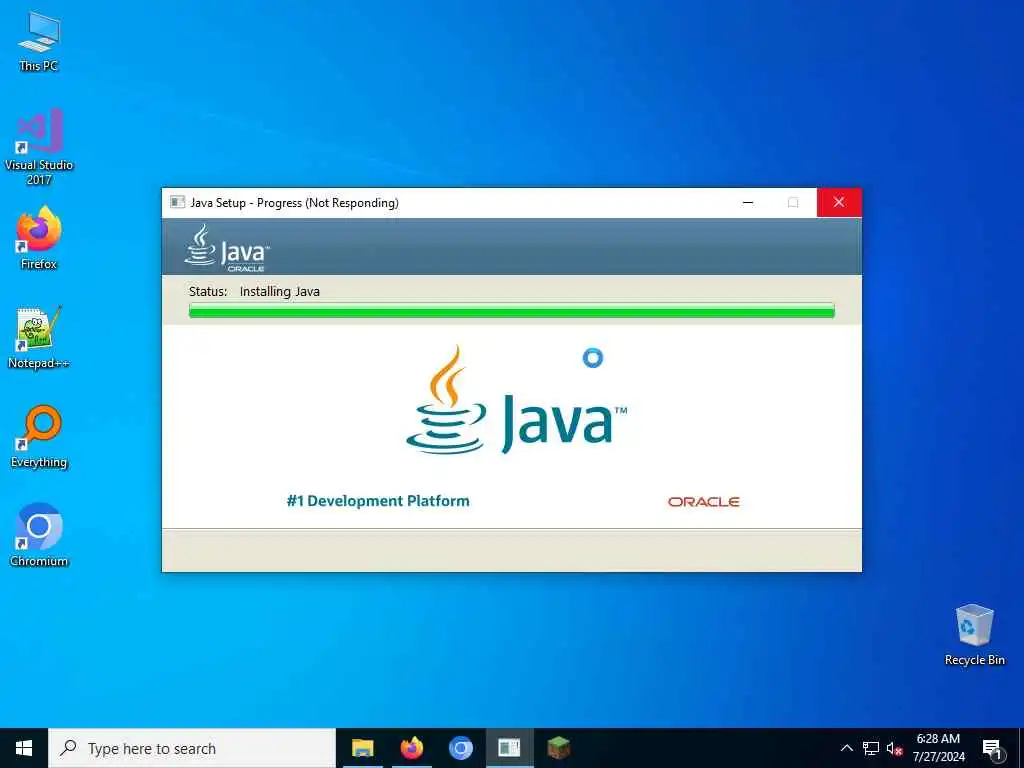The width and height of the screenshot is (1024, 768).
Task: Click the red ORACLE logo
Action: (703, 502)
